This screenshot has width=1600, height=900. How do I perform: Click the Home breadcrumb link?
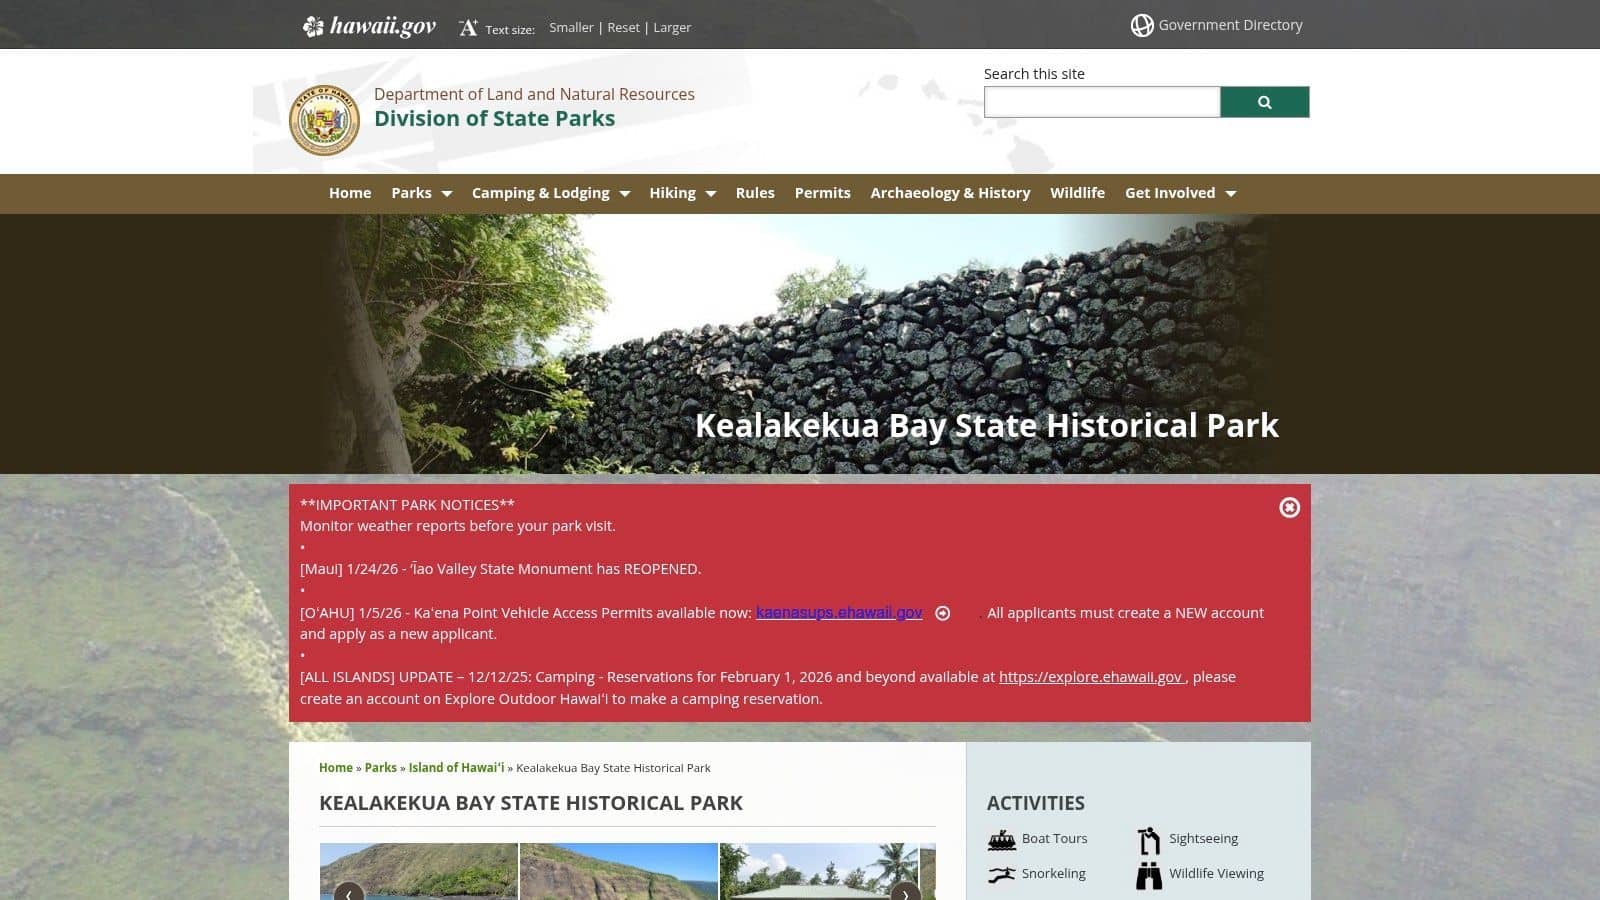point(336,768)
